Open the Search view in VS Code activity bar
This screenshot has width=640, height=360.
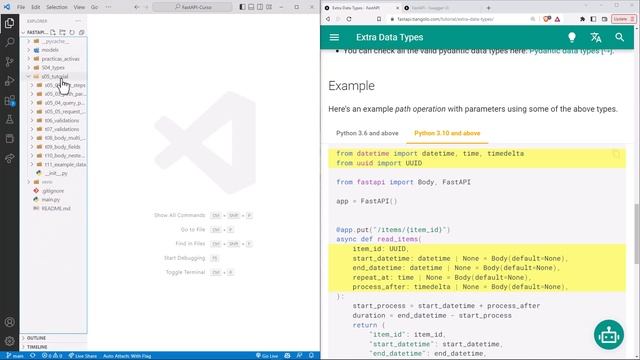click(x=9, y=42)
